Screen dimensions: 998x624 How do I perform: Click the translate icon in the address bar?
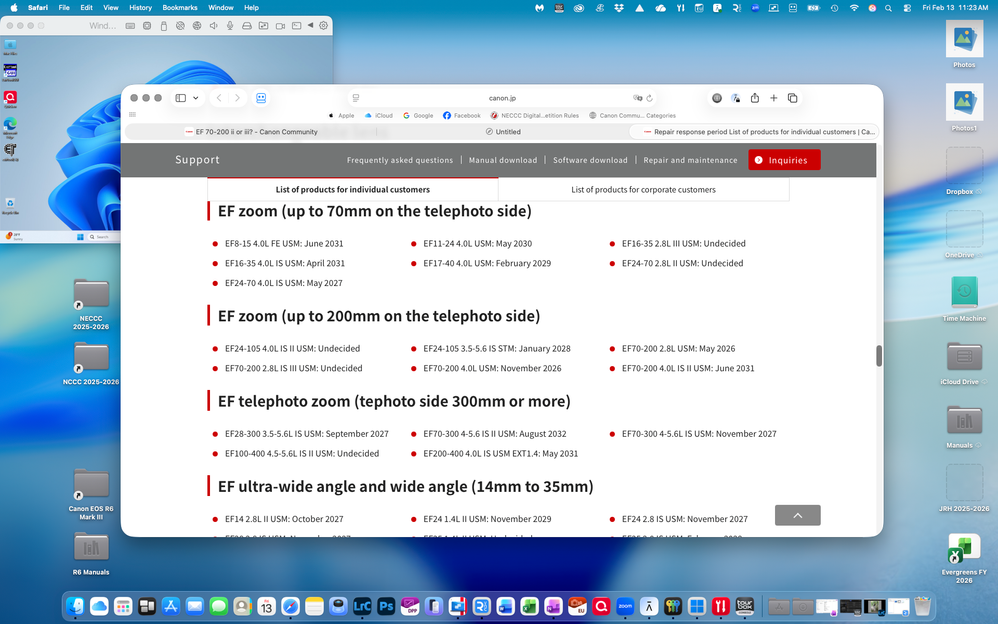(637, 98)
